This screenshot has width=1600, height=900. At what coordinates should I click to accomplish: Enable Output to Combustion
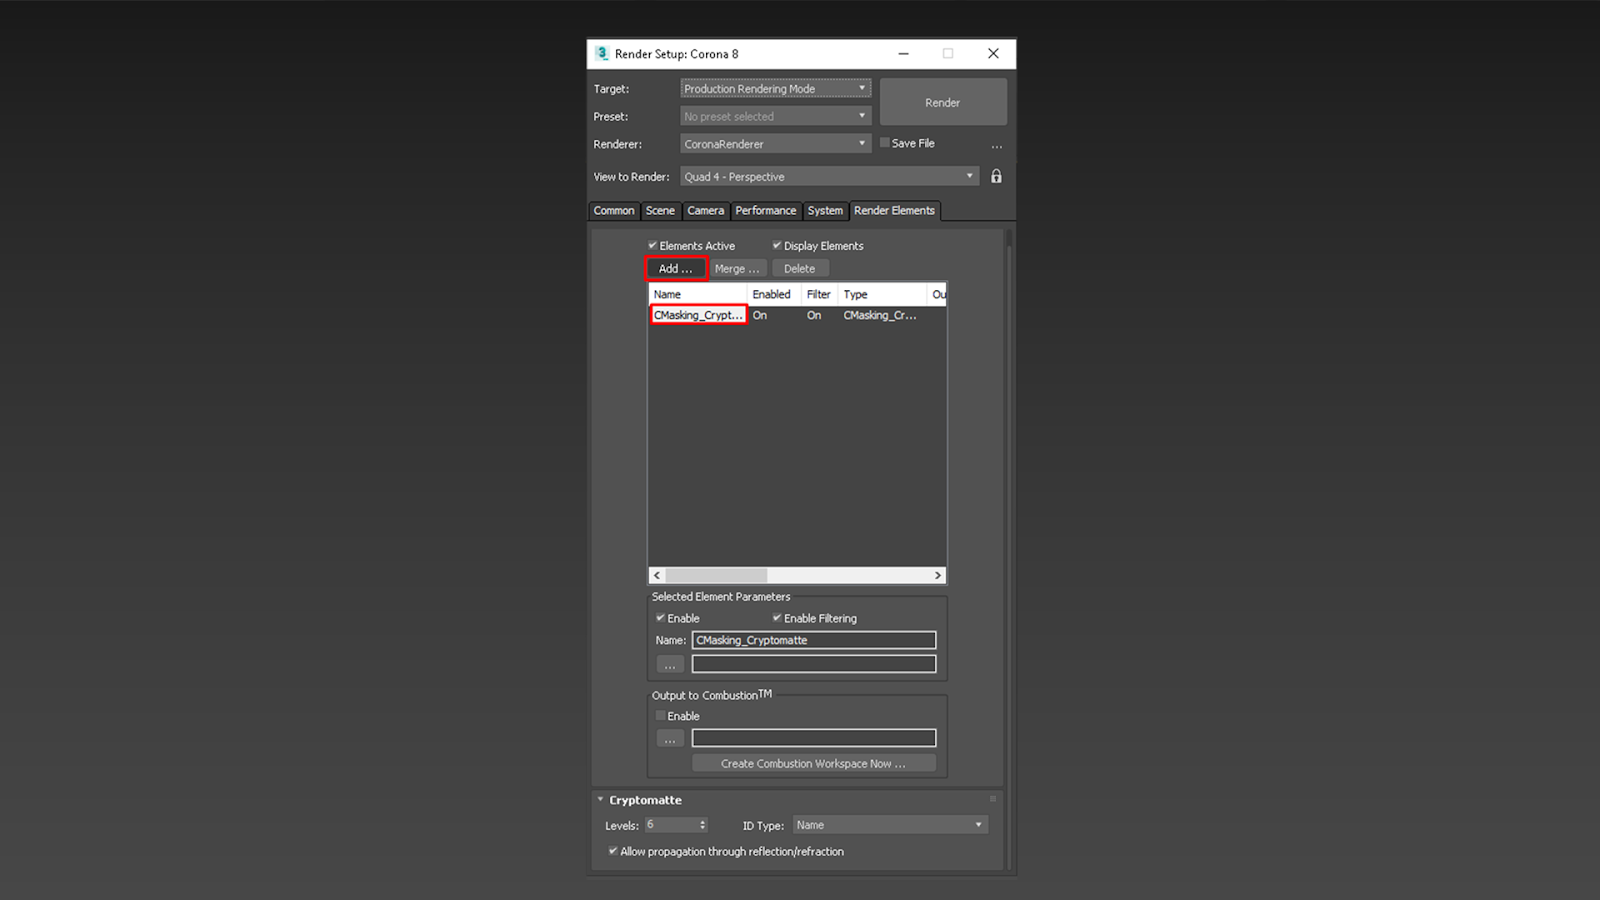[x=660, y=715]
